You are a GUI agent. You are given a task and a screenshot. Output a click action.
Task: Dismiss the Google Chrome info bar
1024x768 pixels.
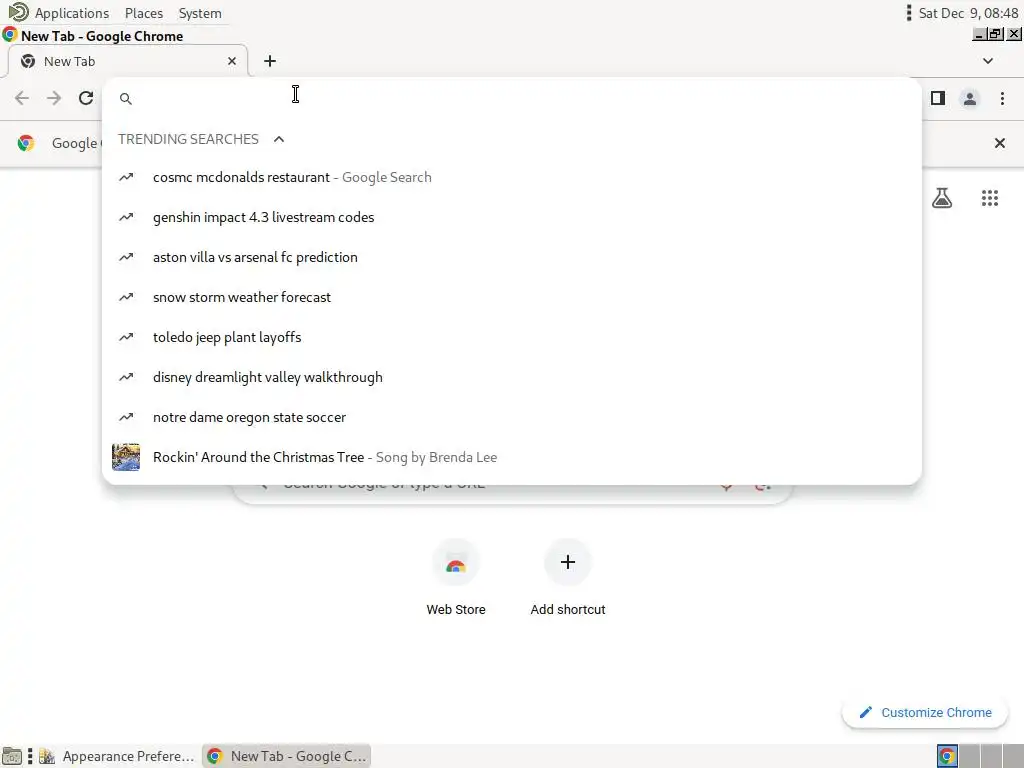[x=1000, y=143]
